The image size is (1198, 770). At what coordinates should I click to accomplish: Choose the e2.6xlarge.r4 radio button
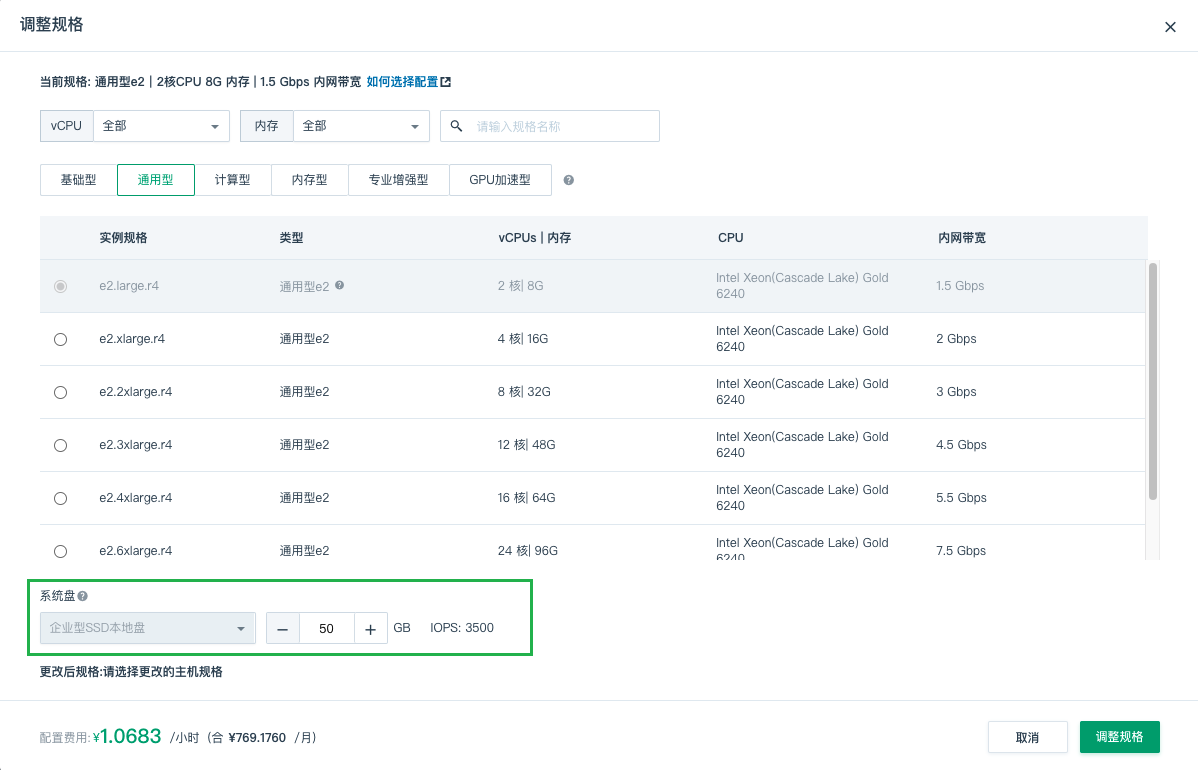60,552
